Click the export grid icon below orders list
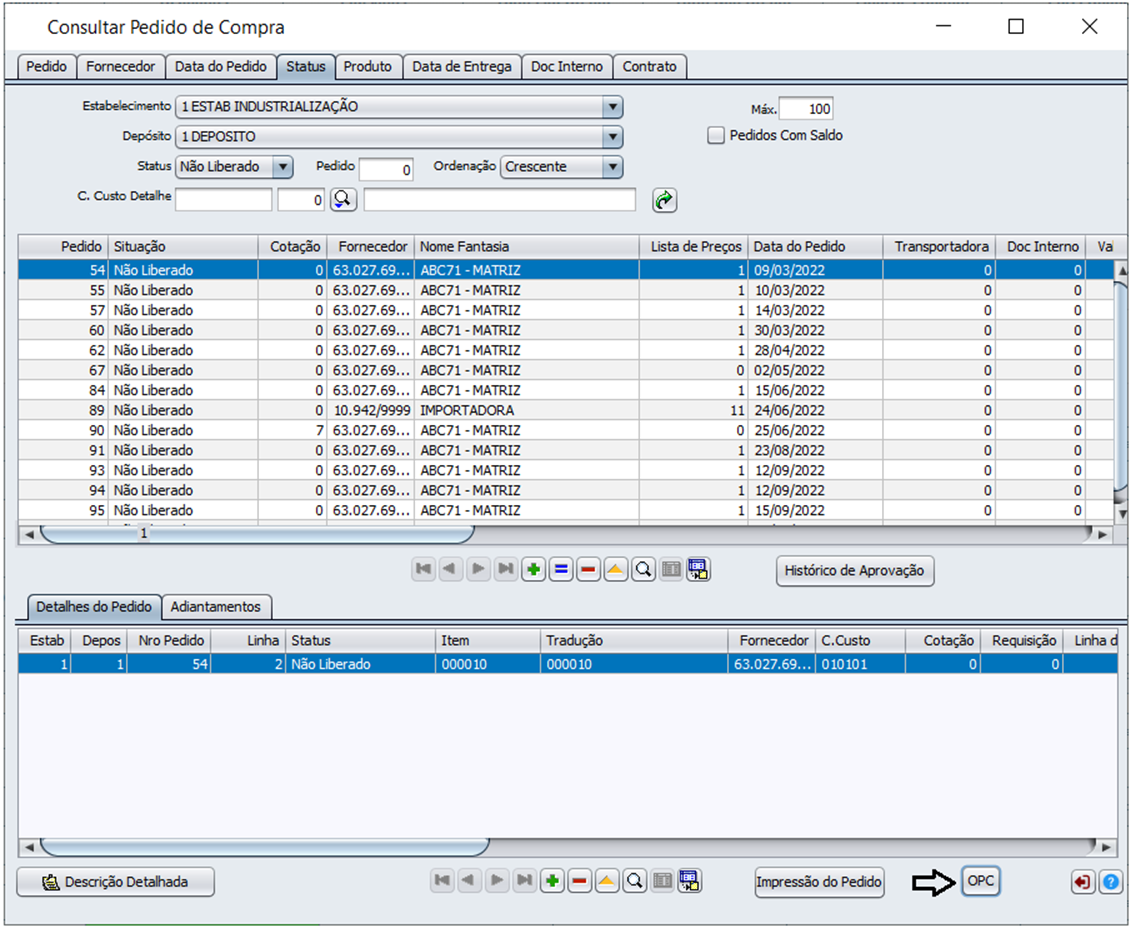The image size is (1131, 928). [x=698, y=570]
